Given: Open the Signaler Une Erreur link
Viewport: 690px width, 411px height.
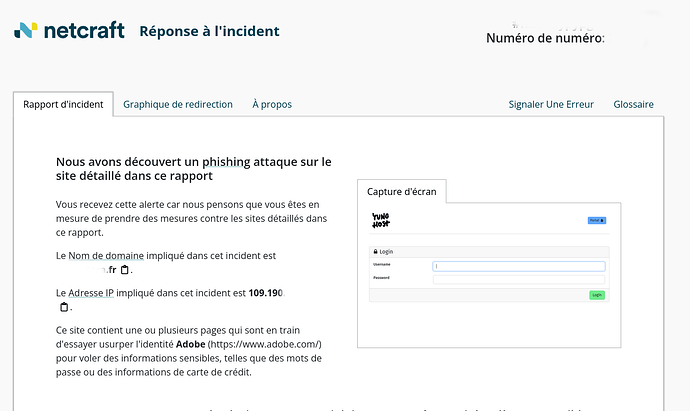Looking at the screenshot, I should pyautogui.click(x=551, y=104).
